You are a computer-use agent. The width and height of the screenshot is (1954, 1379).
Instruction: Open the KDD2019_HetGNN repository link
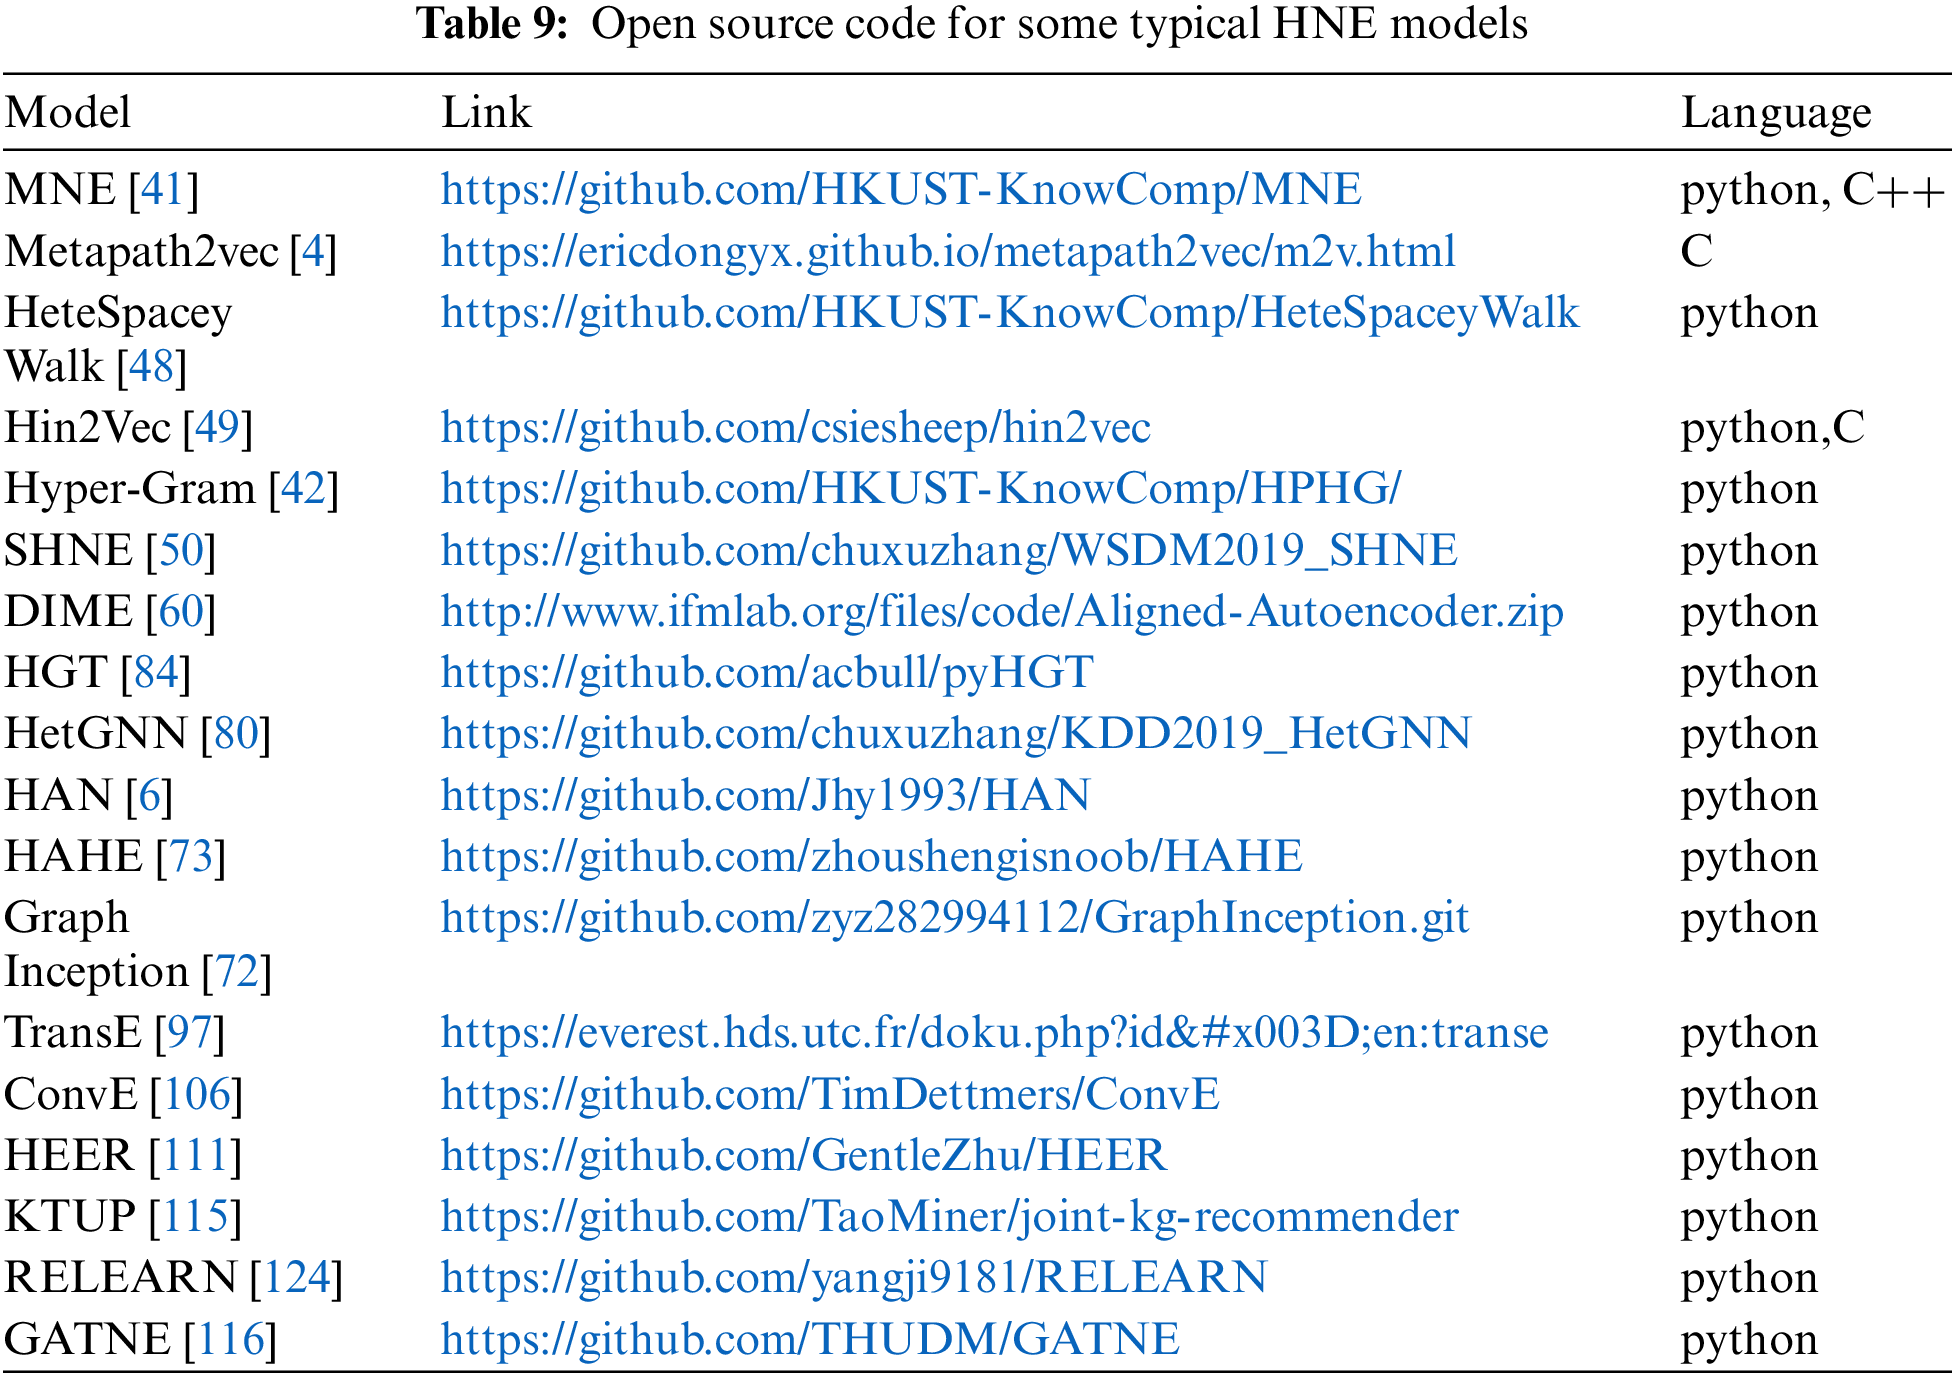click(955, 734)
